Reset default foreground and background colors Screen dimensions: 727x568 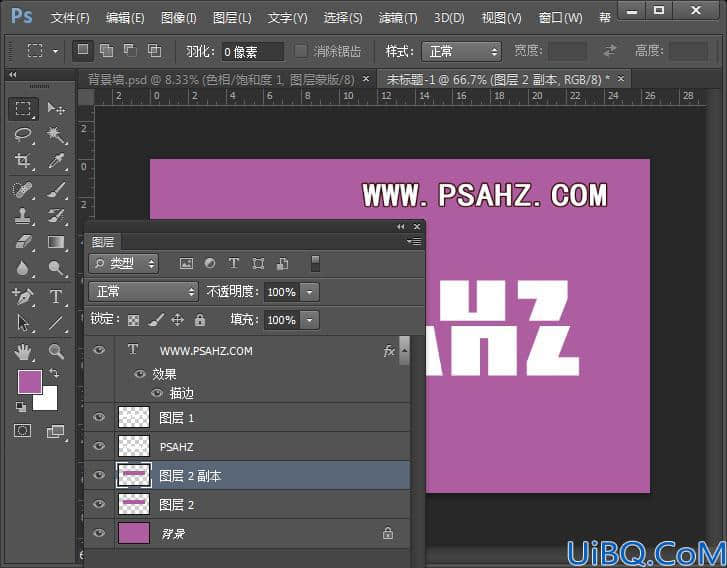click(21, 407)
